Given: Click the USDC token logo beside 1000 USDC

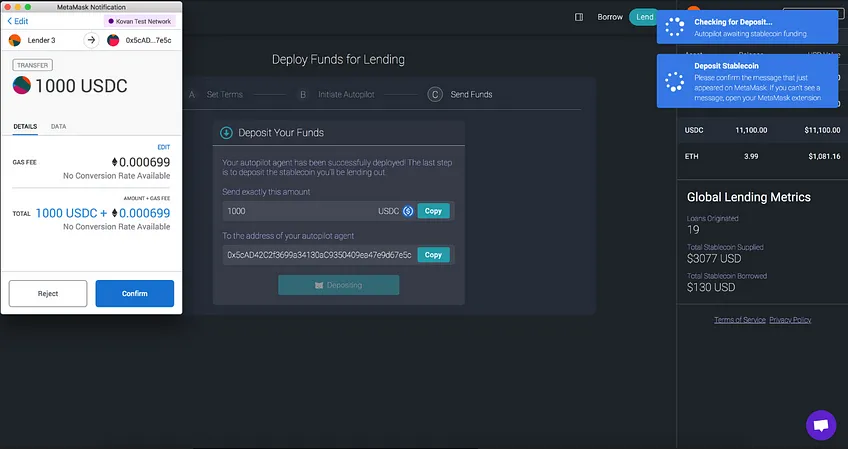Looking at the screenshot, I should [22, 85].
